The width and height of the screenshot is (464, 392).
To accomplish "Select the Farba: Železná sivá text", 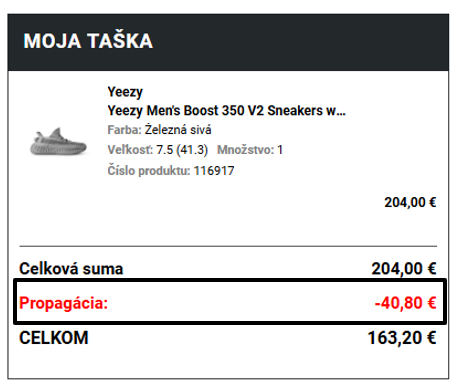I will (x=159, y=130).
